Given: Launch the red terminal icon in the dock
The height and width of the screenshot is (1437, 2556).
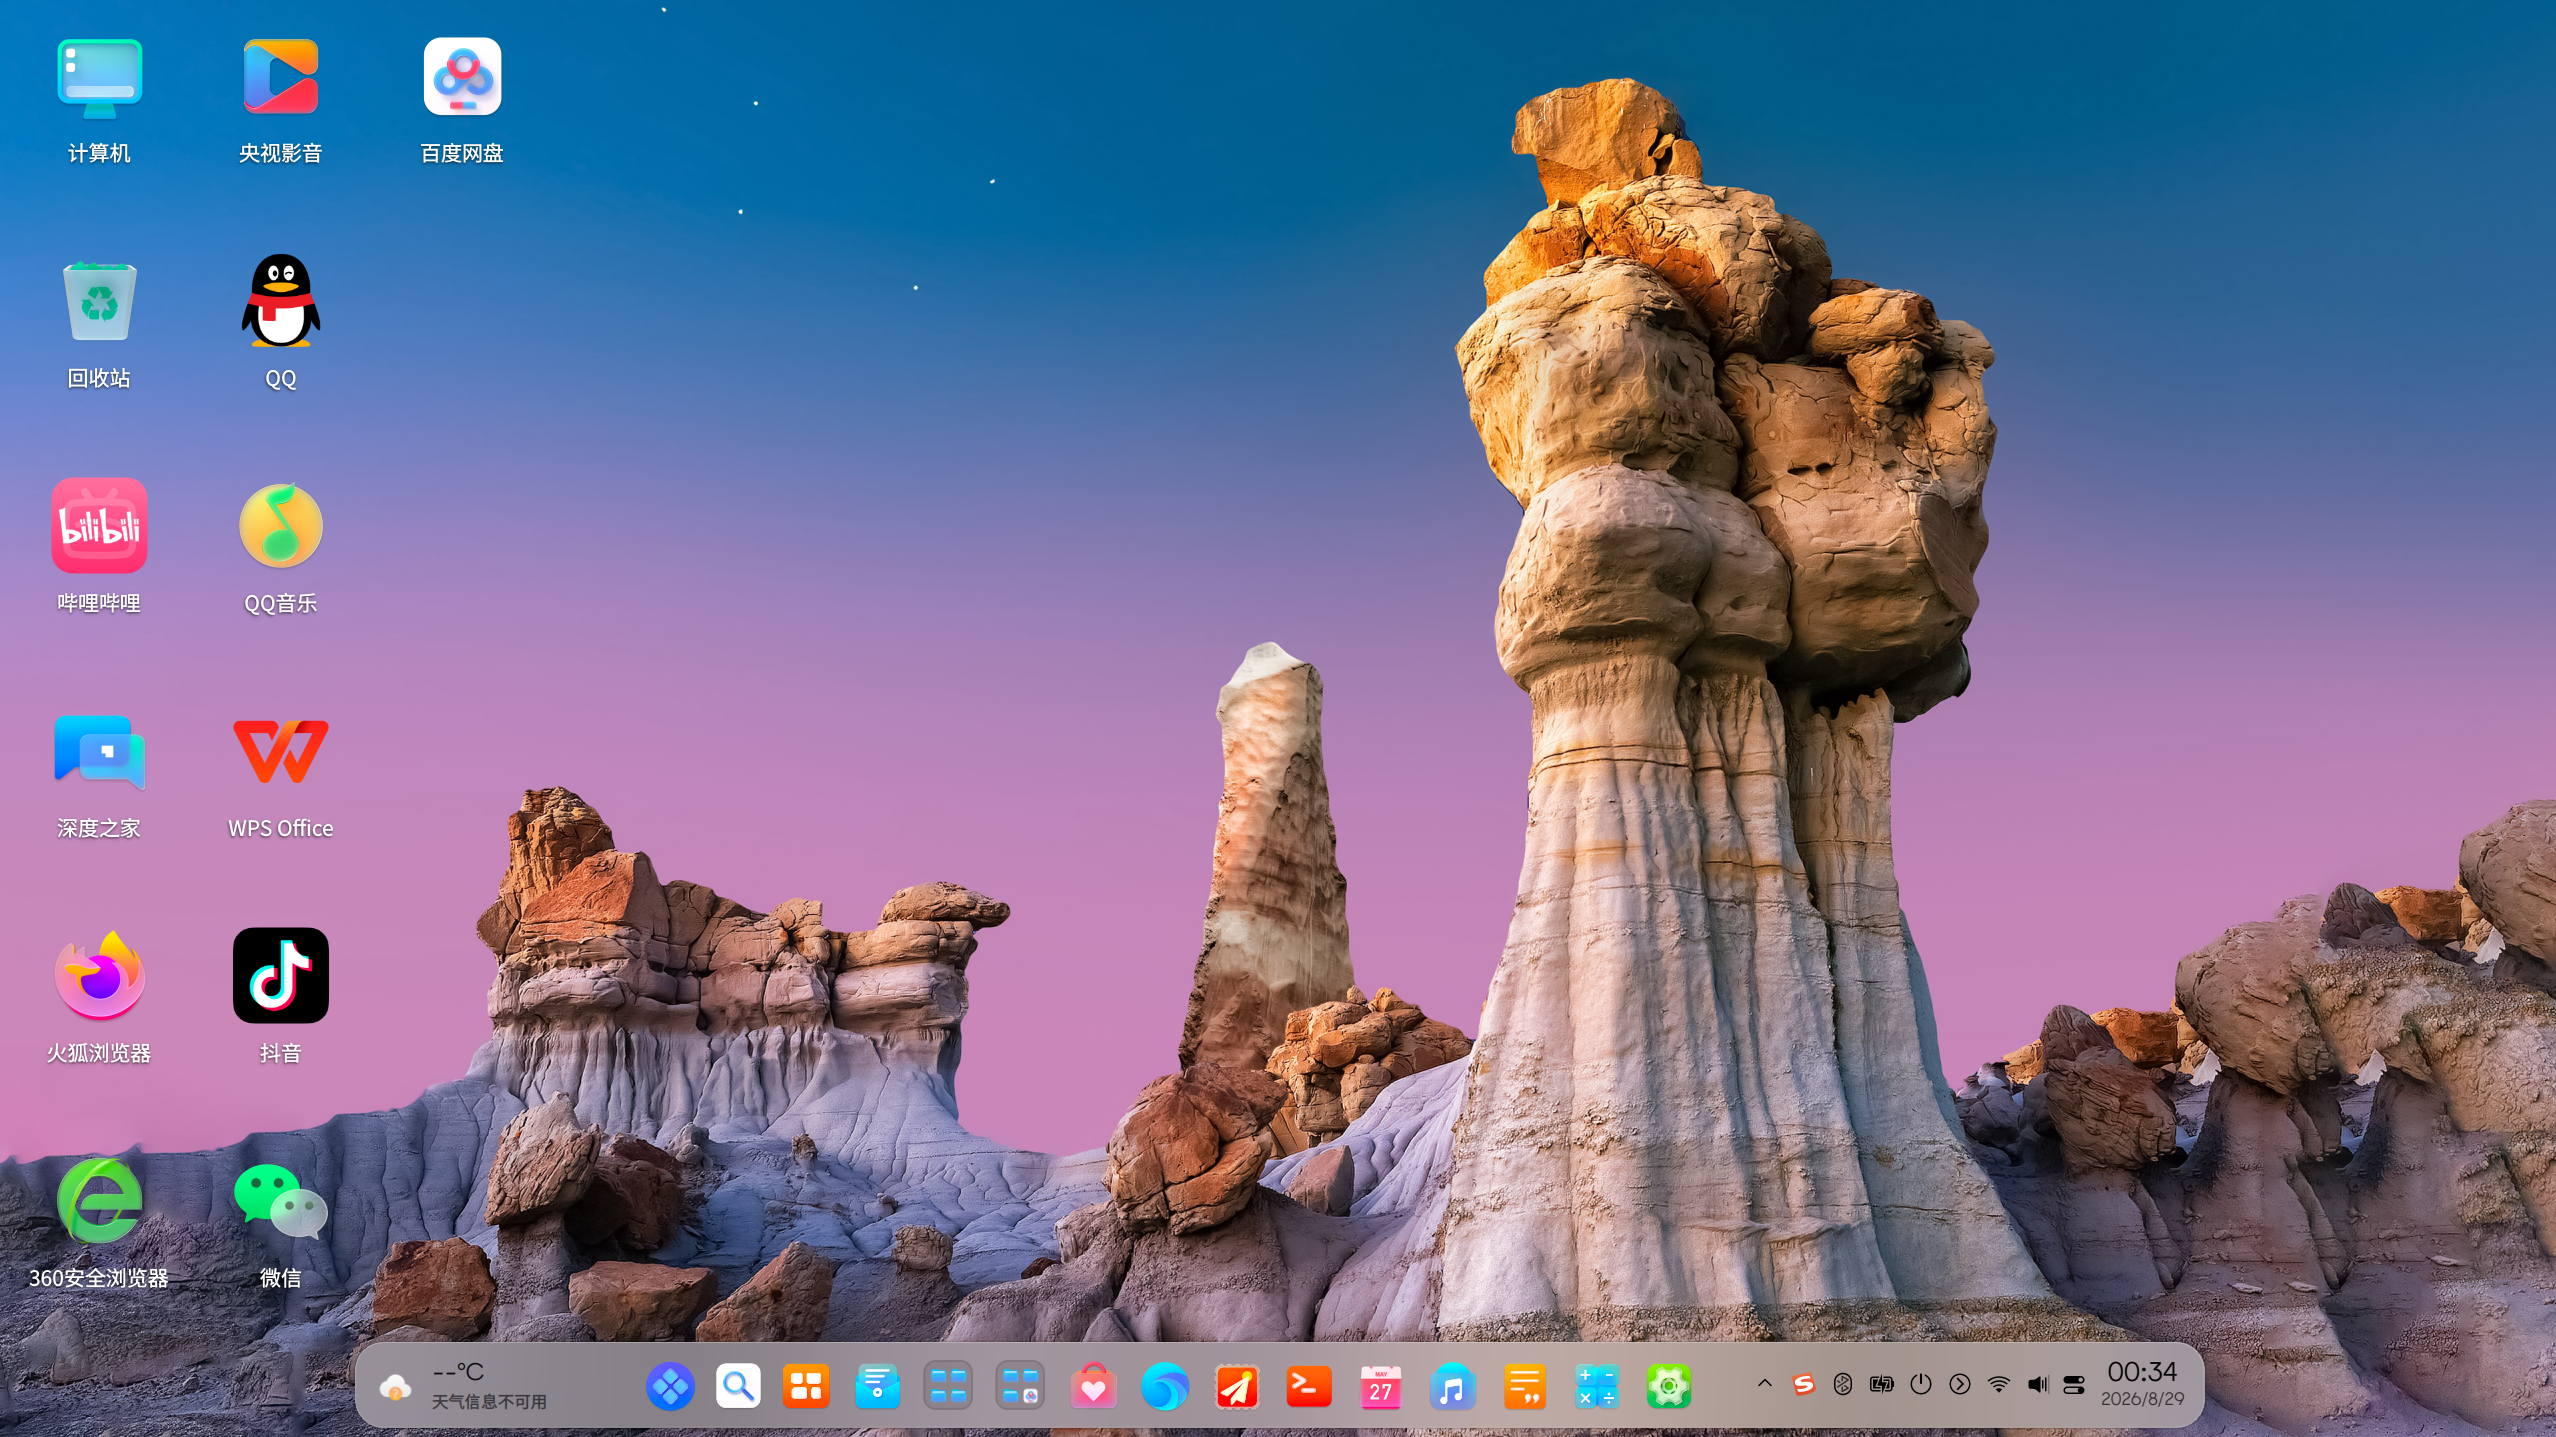Looking at the screenshot, I should (x=1309, y=1387).
